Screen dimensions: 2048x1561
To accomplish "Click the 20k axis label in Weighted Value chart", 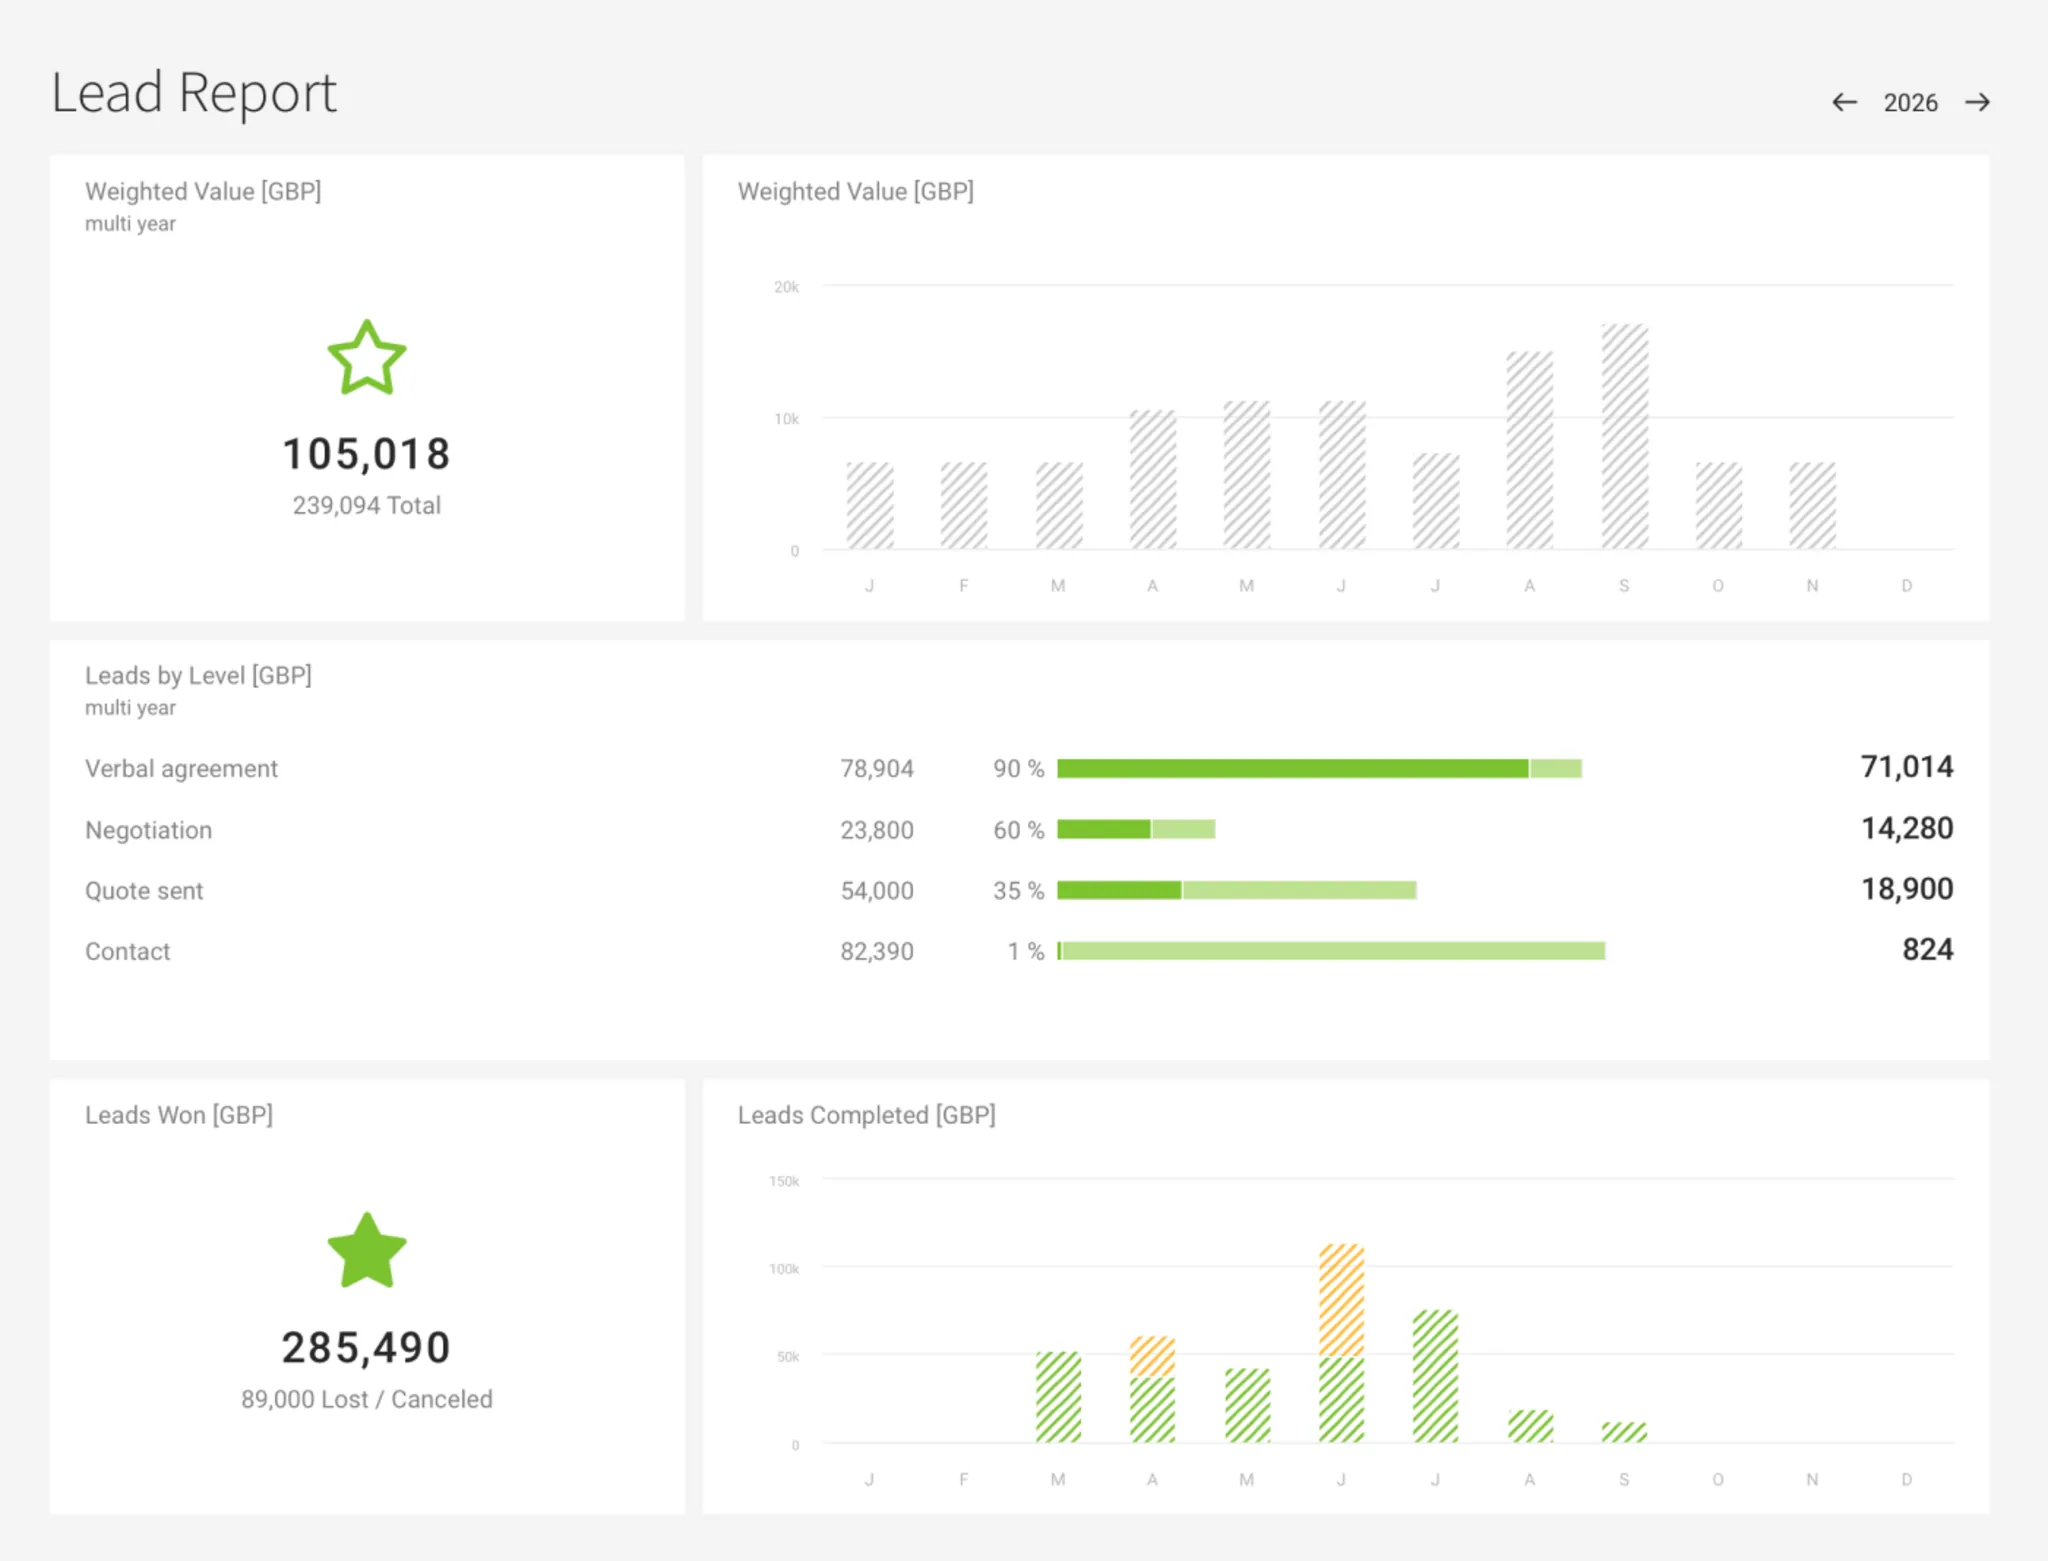I will [x=786, y=287].
